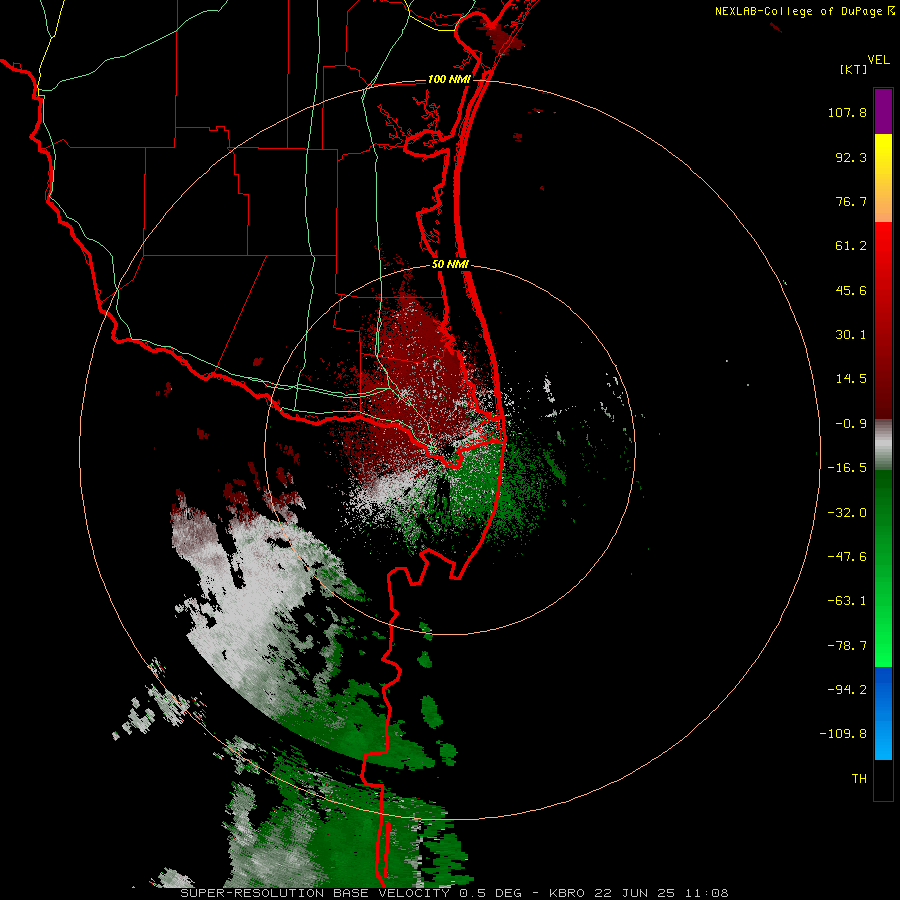Click the SUPER-RESOLUTION BASE VELOCITY caption text
Image resolution: width=900 pixels, height=900 pixels.
315,893
